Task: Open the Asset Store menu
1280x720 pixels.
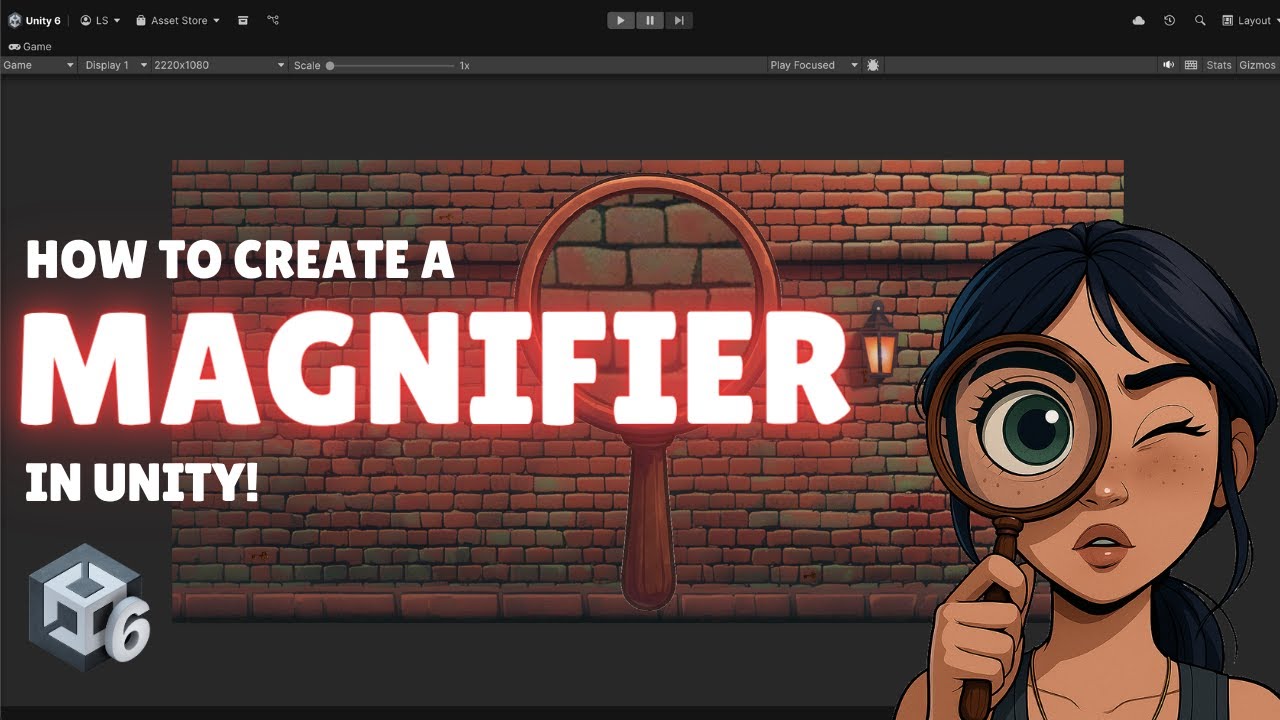Action: tap(177, 20)
